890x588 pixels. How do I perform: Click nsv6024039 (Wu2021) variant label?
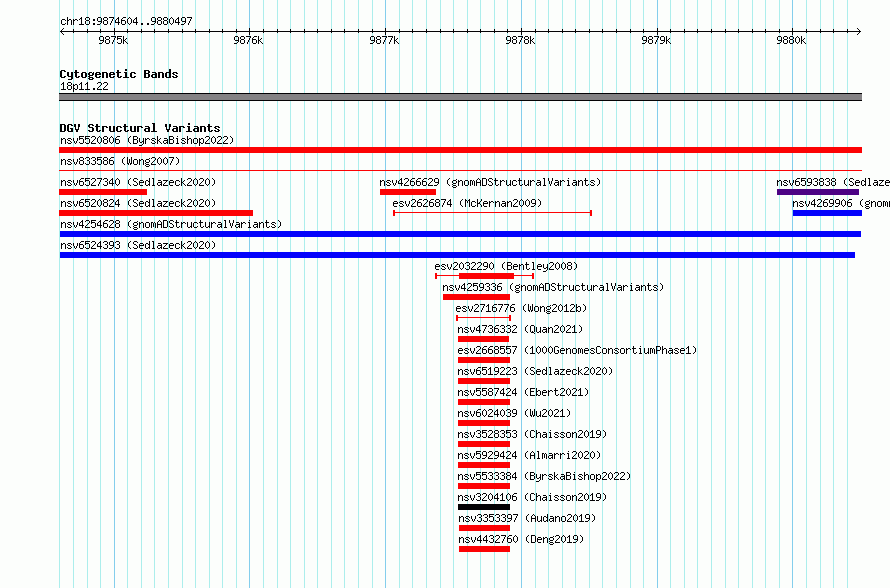tap(514, 413)
